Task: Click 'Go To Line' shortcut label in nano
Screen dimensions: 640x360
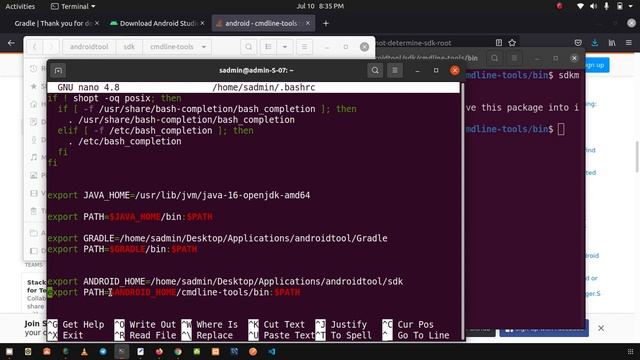Action: click(423, 336)
